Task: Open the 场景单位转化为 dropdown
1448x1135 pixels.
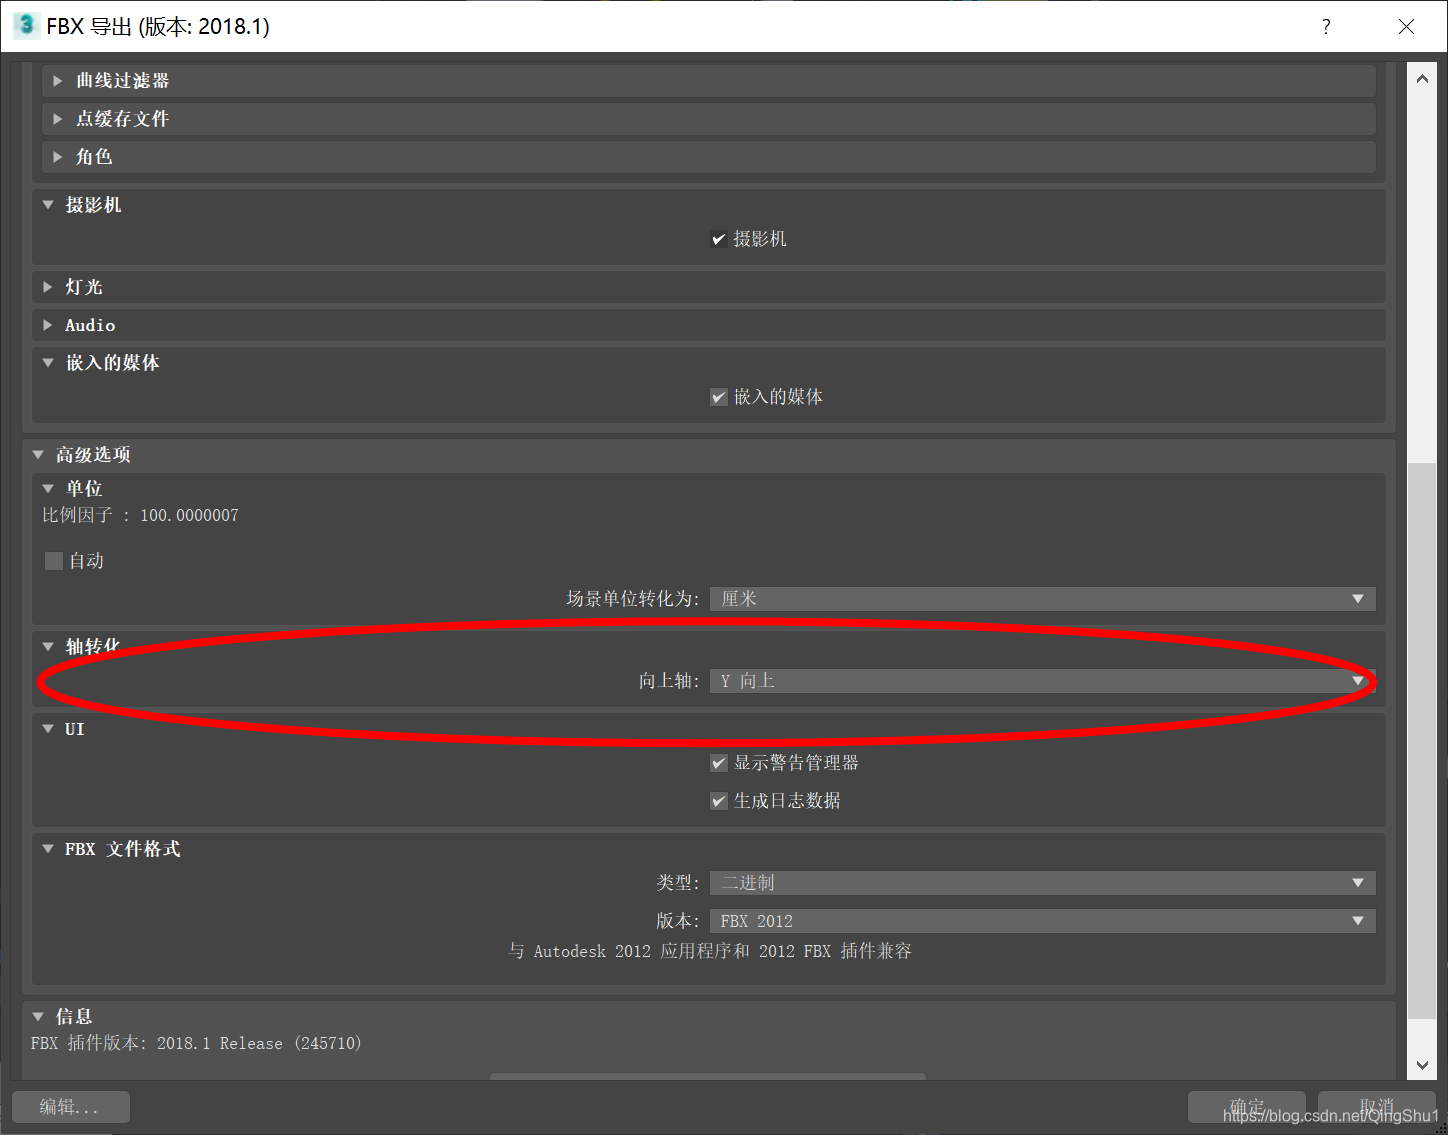Action: point(1043,599)
